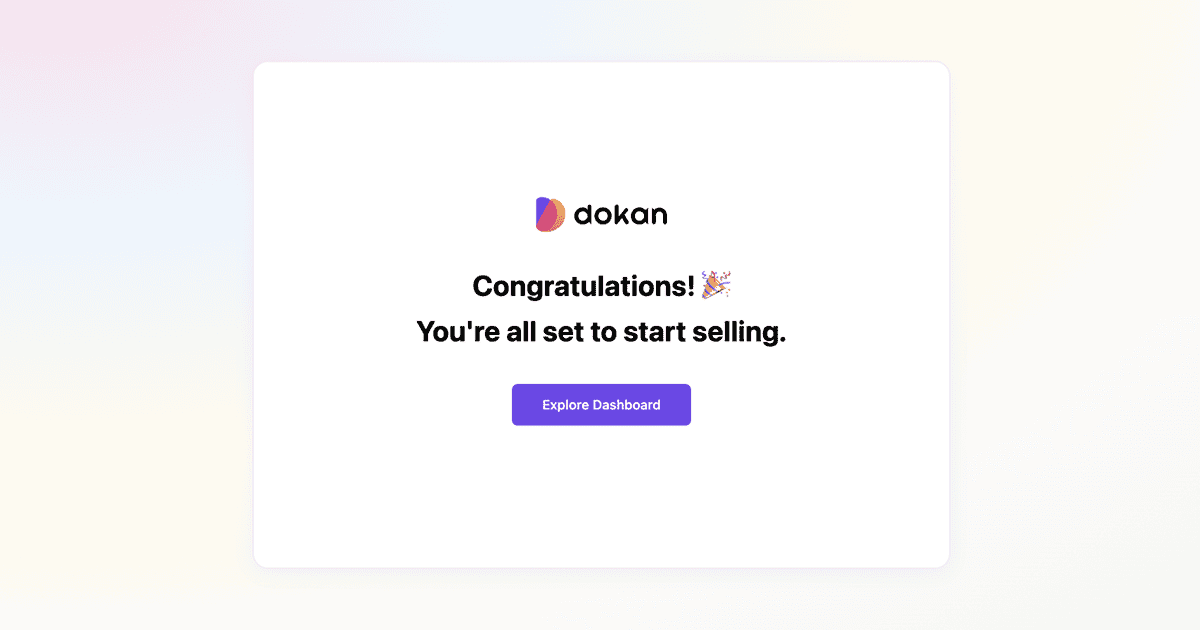Click the space above the Dokan logo
The image size is (1200, 630).
pos(600,130)
